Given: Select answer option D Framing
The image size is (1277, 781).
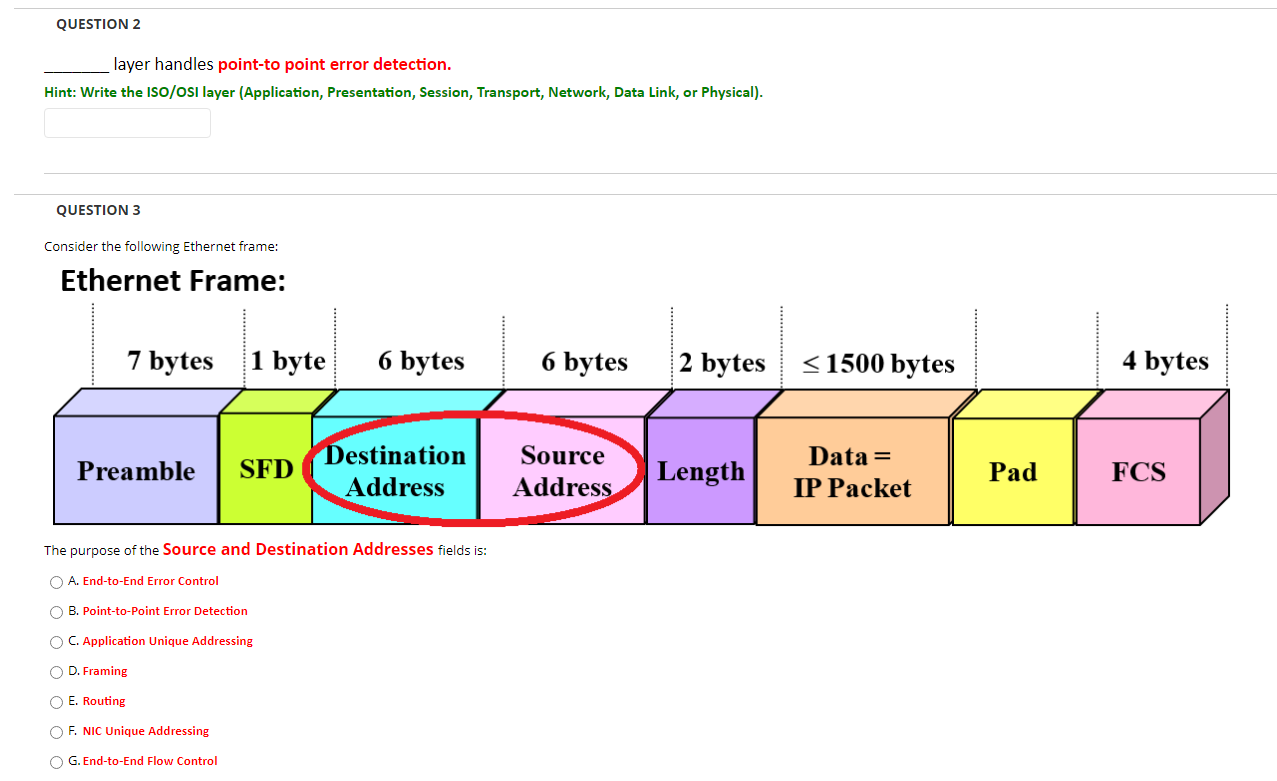Looking at the screenshot, I should [56, 672].
